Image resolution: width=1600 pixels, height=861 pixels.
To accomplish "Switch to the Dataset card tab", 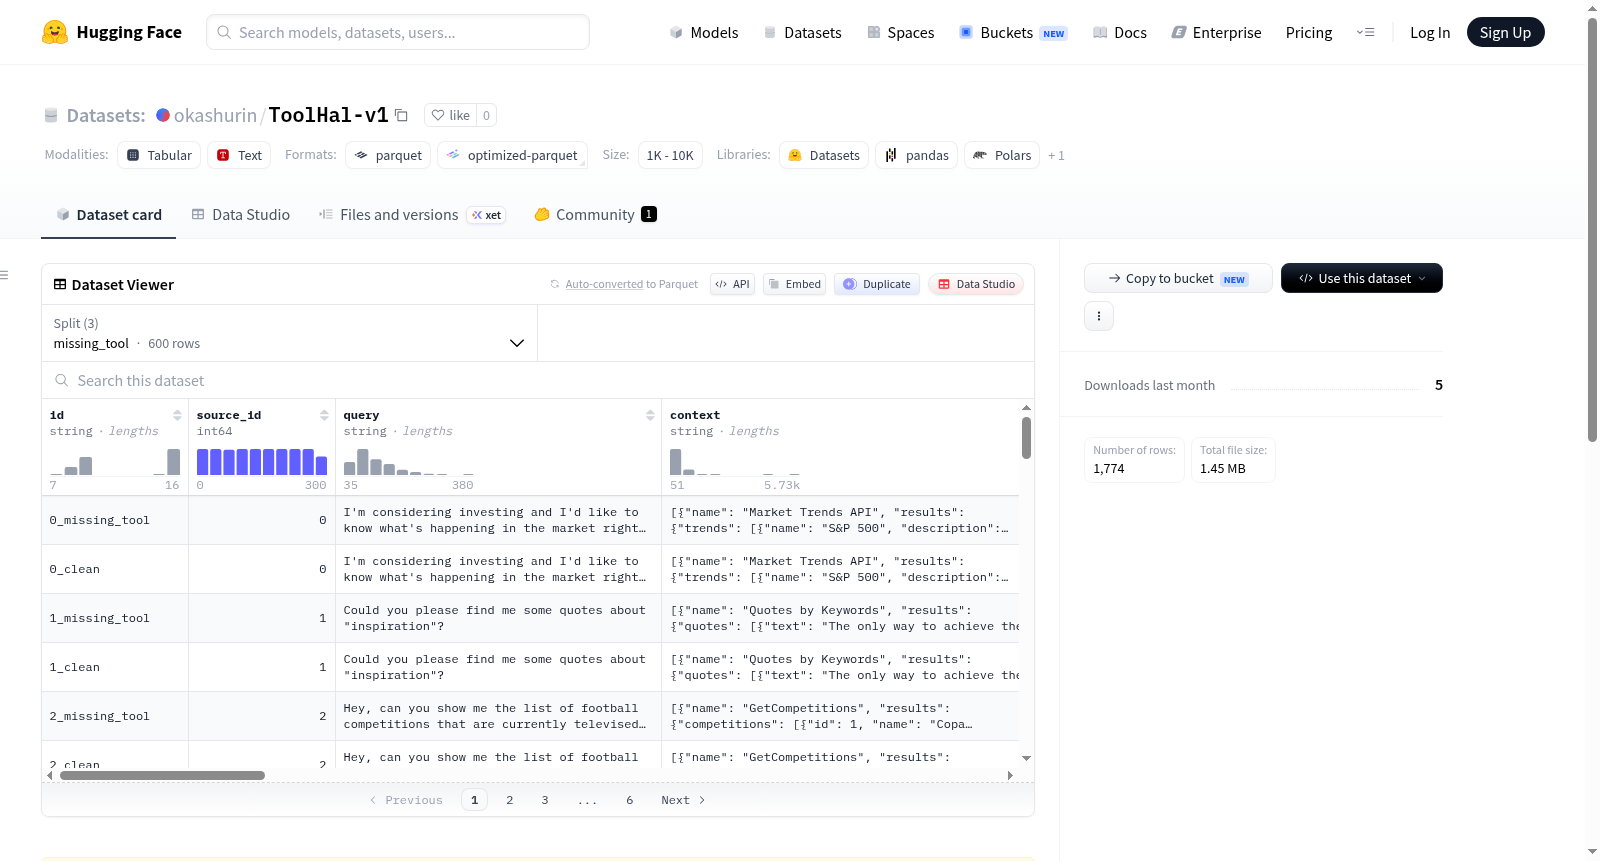I will [109, 215].
